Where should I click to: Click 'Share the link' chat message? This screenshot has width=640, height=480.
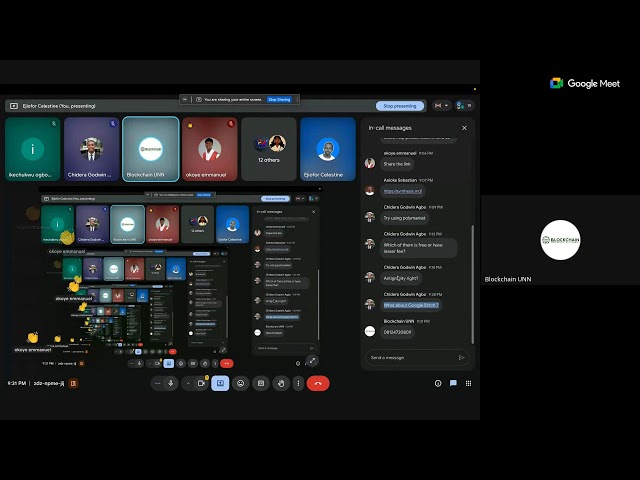click(x=397, y=164)
